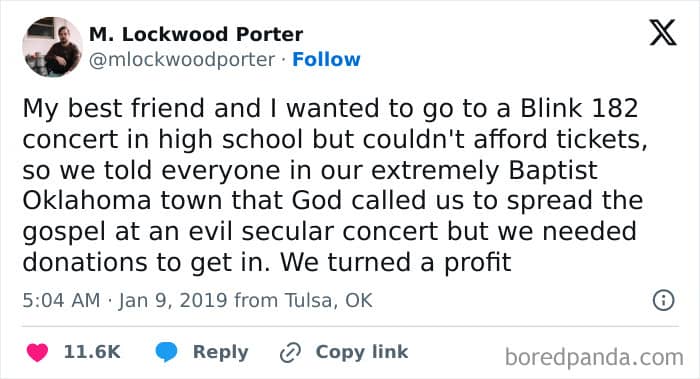700x379 pixels.
Task: View the 11.6K likes count
Action: [92, 352]
